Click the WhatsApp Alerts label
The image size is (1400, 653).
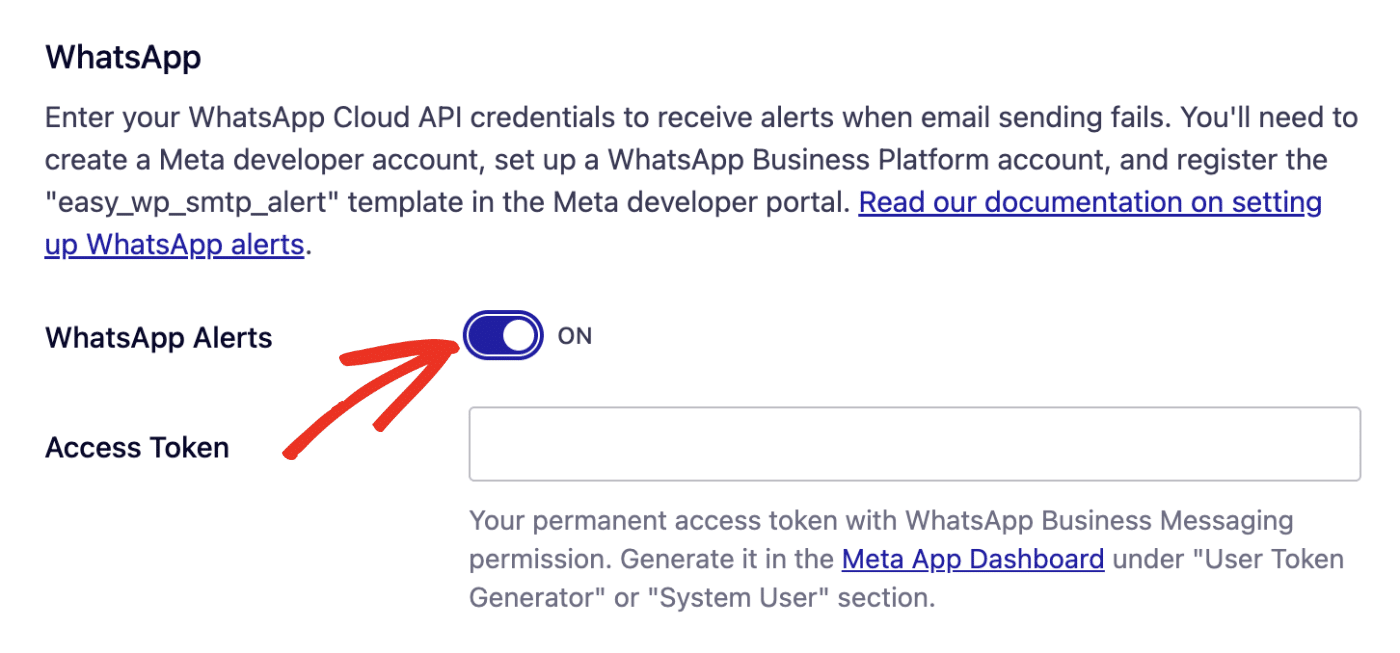point(157,337)
